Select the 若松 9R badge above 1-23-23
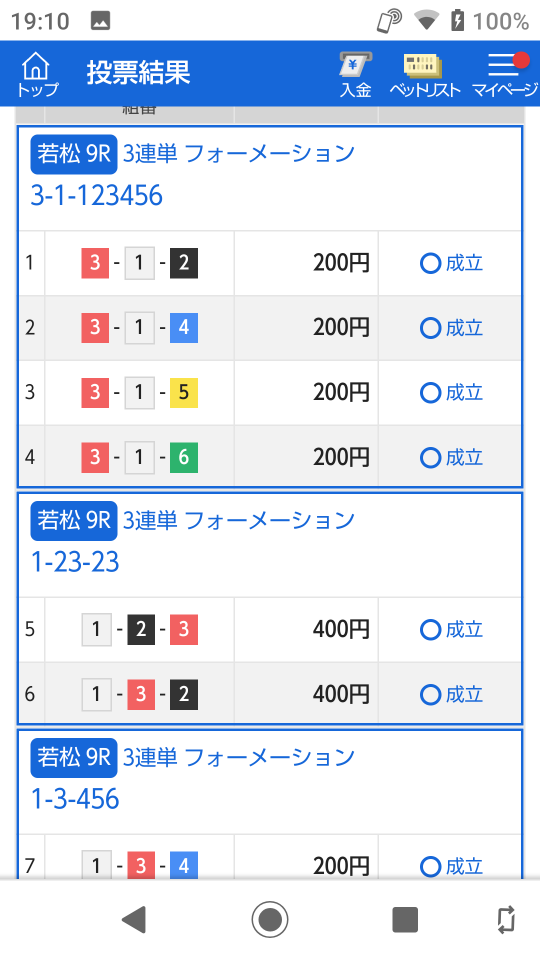The image size is (540, 960). coord(74,521)
